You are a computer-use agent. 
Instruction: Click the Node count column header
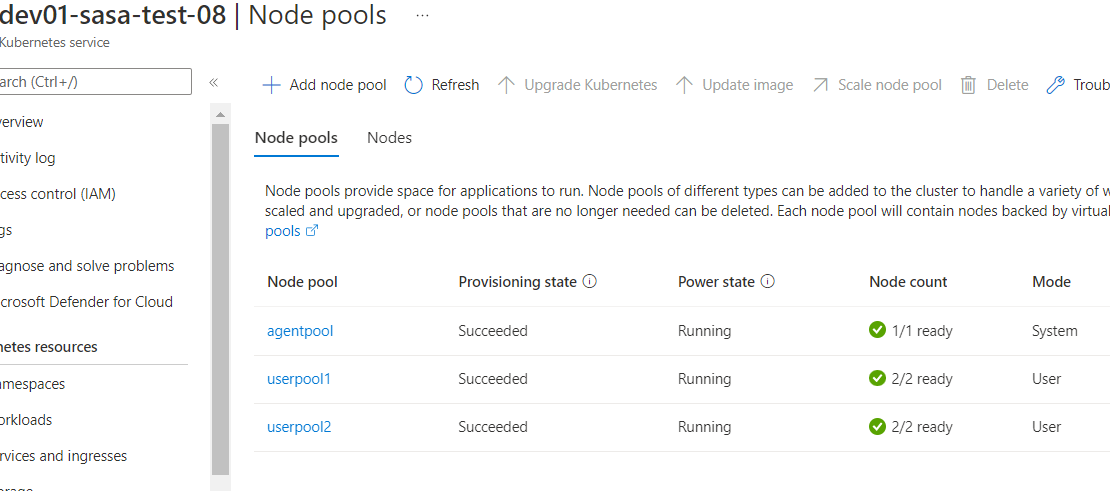pos(908,282)
